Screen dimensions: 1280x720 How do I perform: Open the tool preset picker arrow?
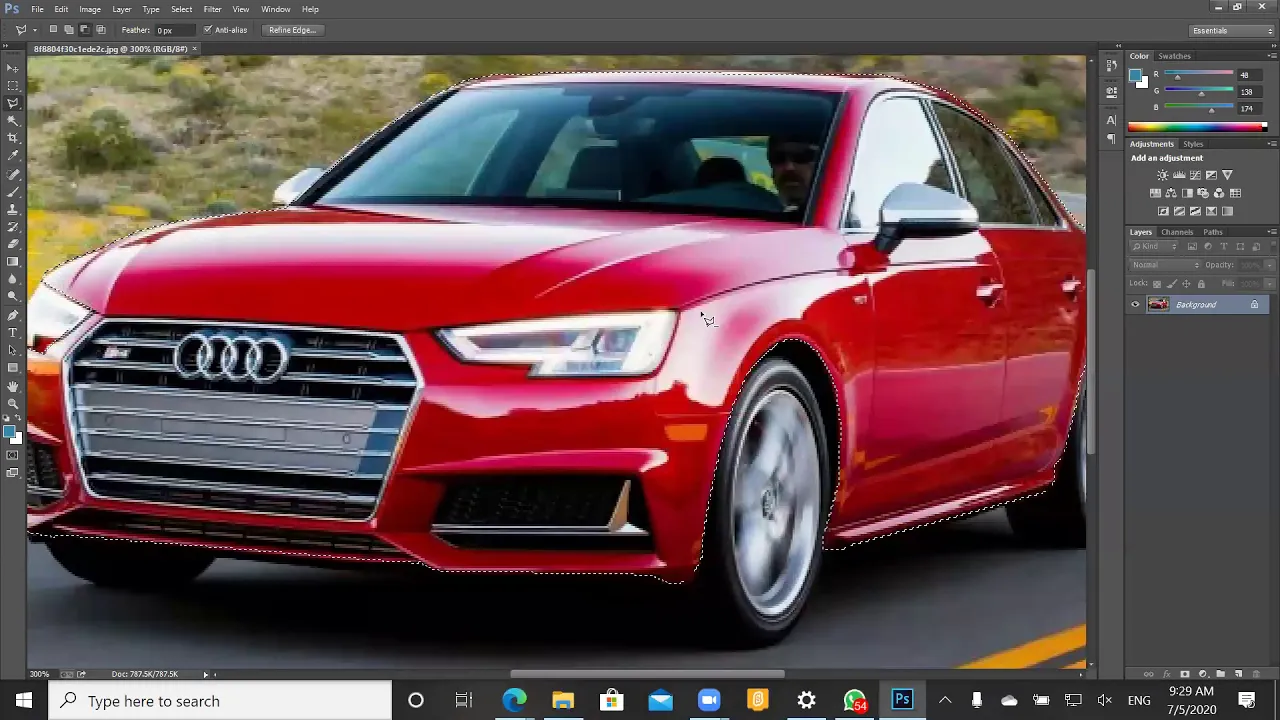(x=35, y=30)
